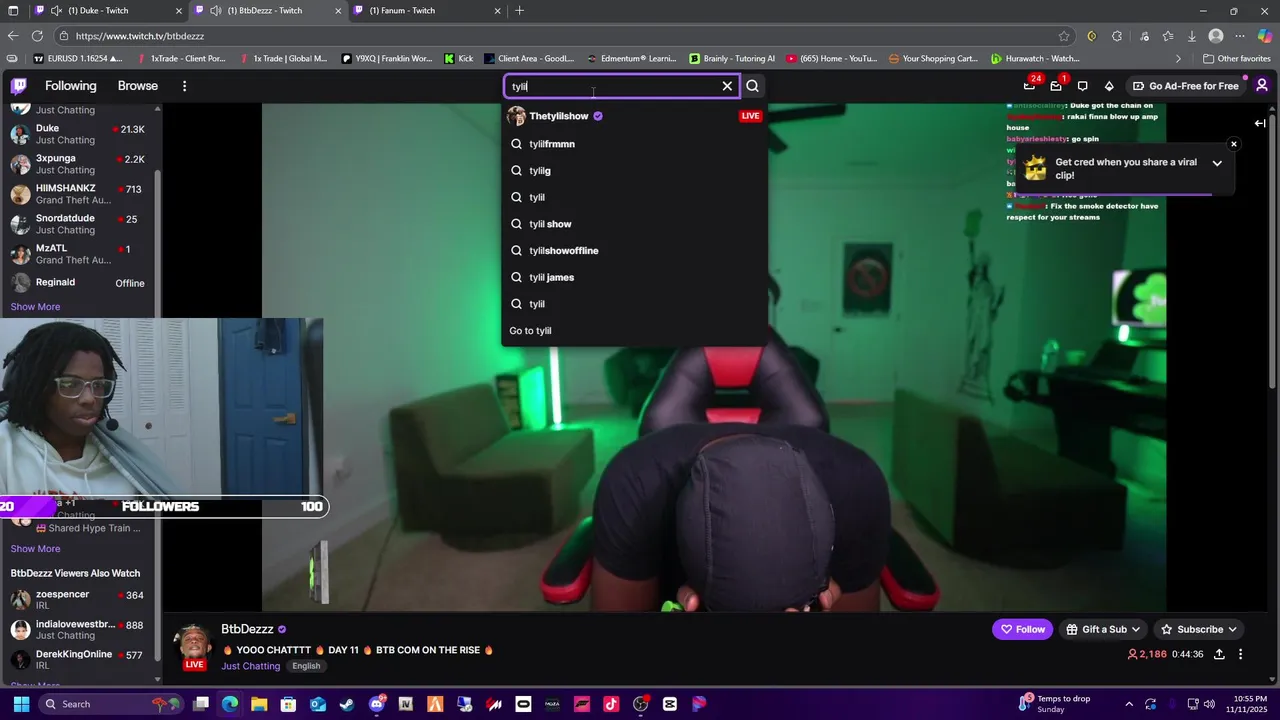
Task: Click Gift a Sub dropdown button
Action: tap(1103, 629)
